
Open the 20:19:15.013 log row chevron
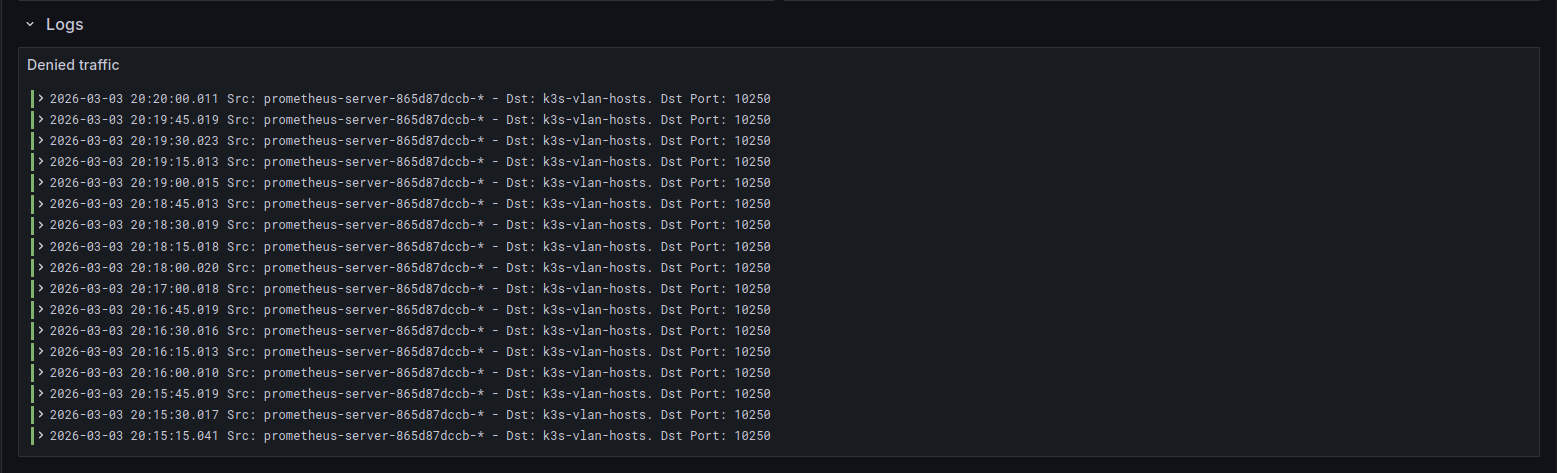point(41,161)
